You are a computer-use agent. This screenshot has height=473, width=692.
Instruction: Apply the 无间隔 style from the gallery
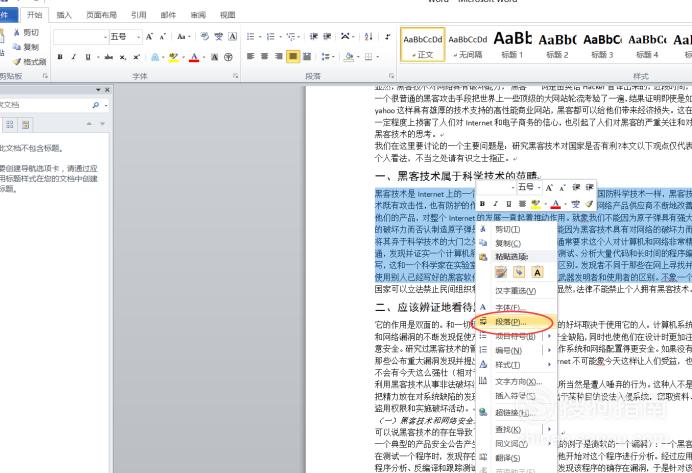pos(468,44)
